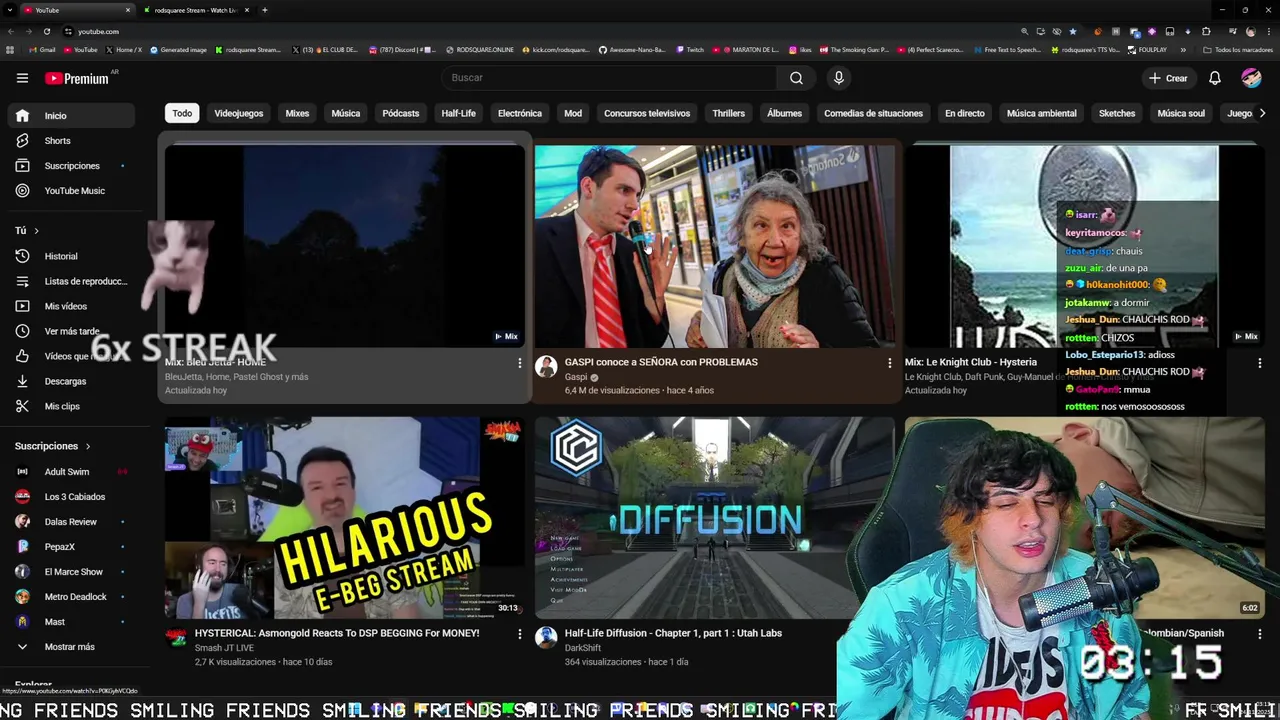Open the Adult Swim subscription channel
This screenshot has width=1280, height=720.
point(70,472)
